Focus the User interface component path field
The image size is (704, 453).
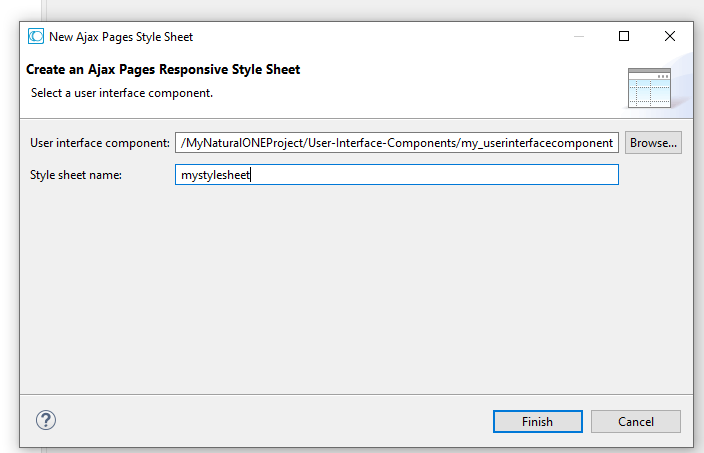[396, 143]
